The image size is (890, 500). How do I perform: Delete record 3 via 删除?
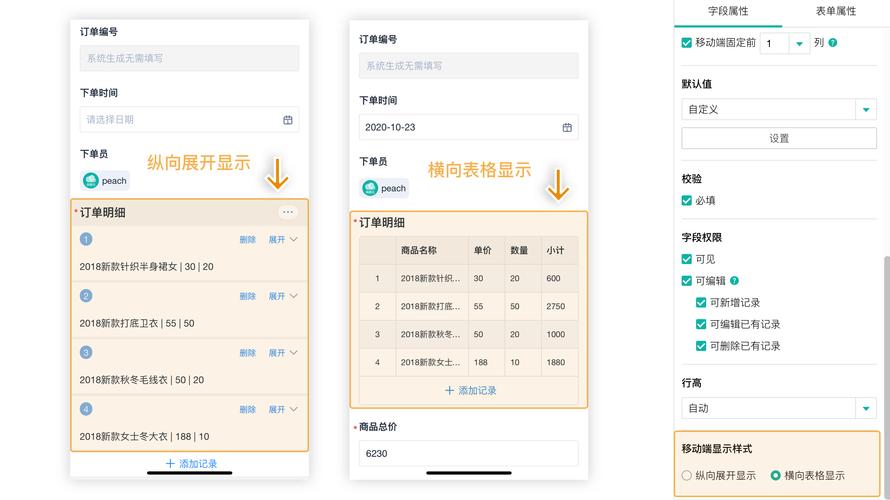click(x=247, y=353)
